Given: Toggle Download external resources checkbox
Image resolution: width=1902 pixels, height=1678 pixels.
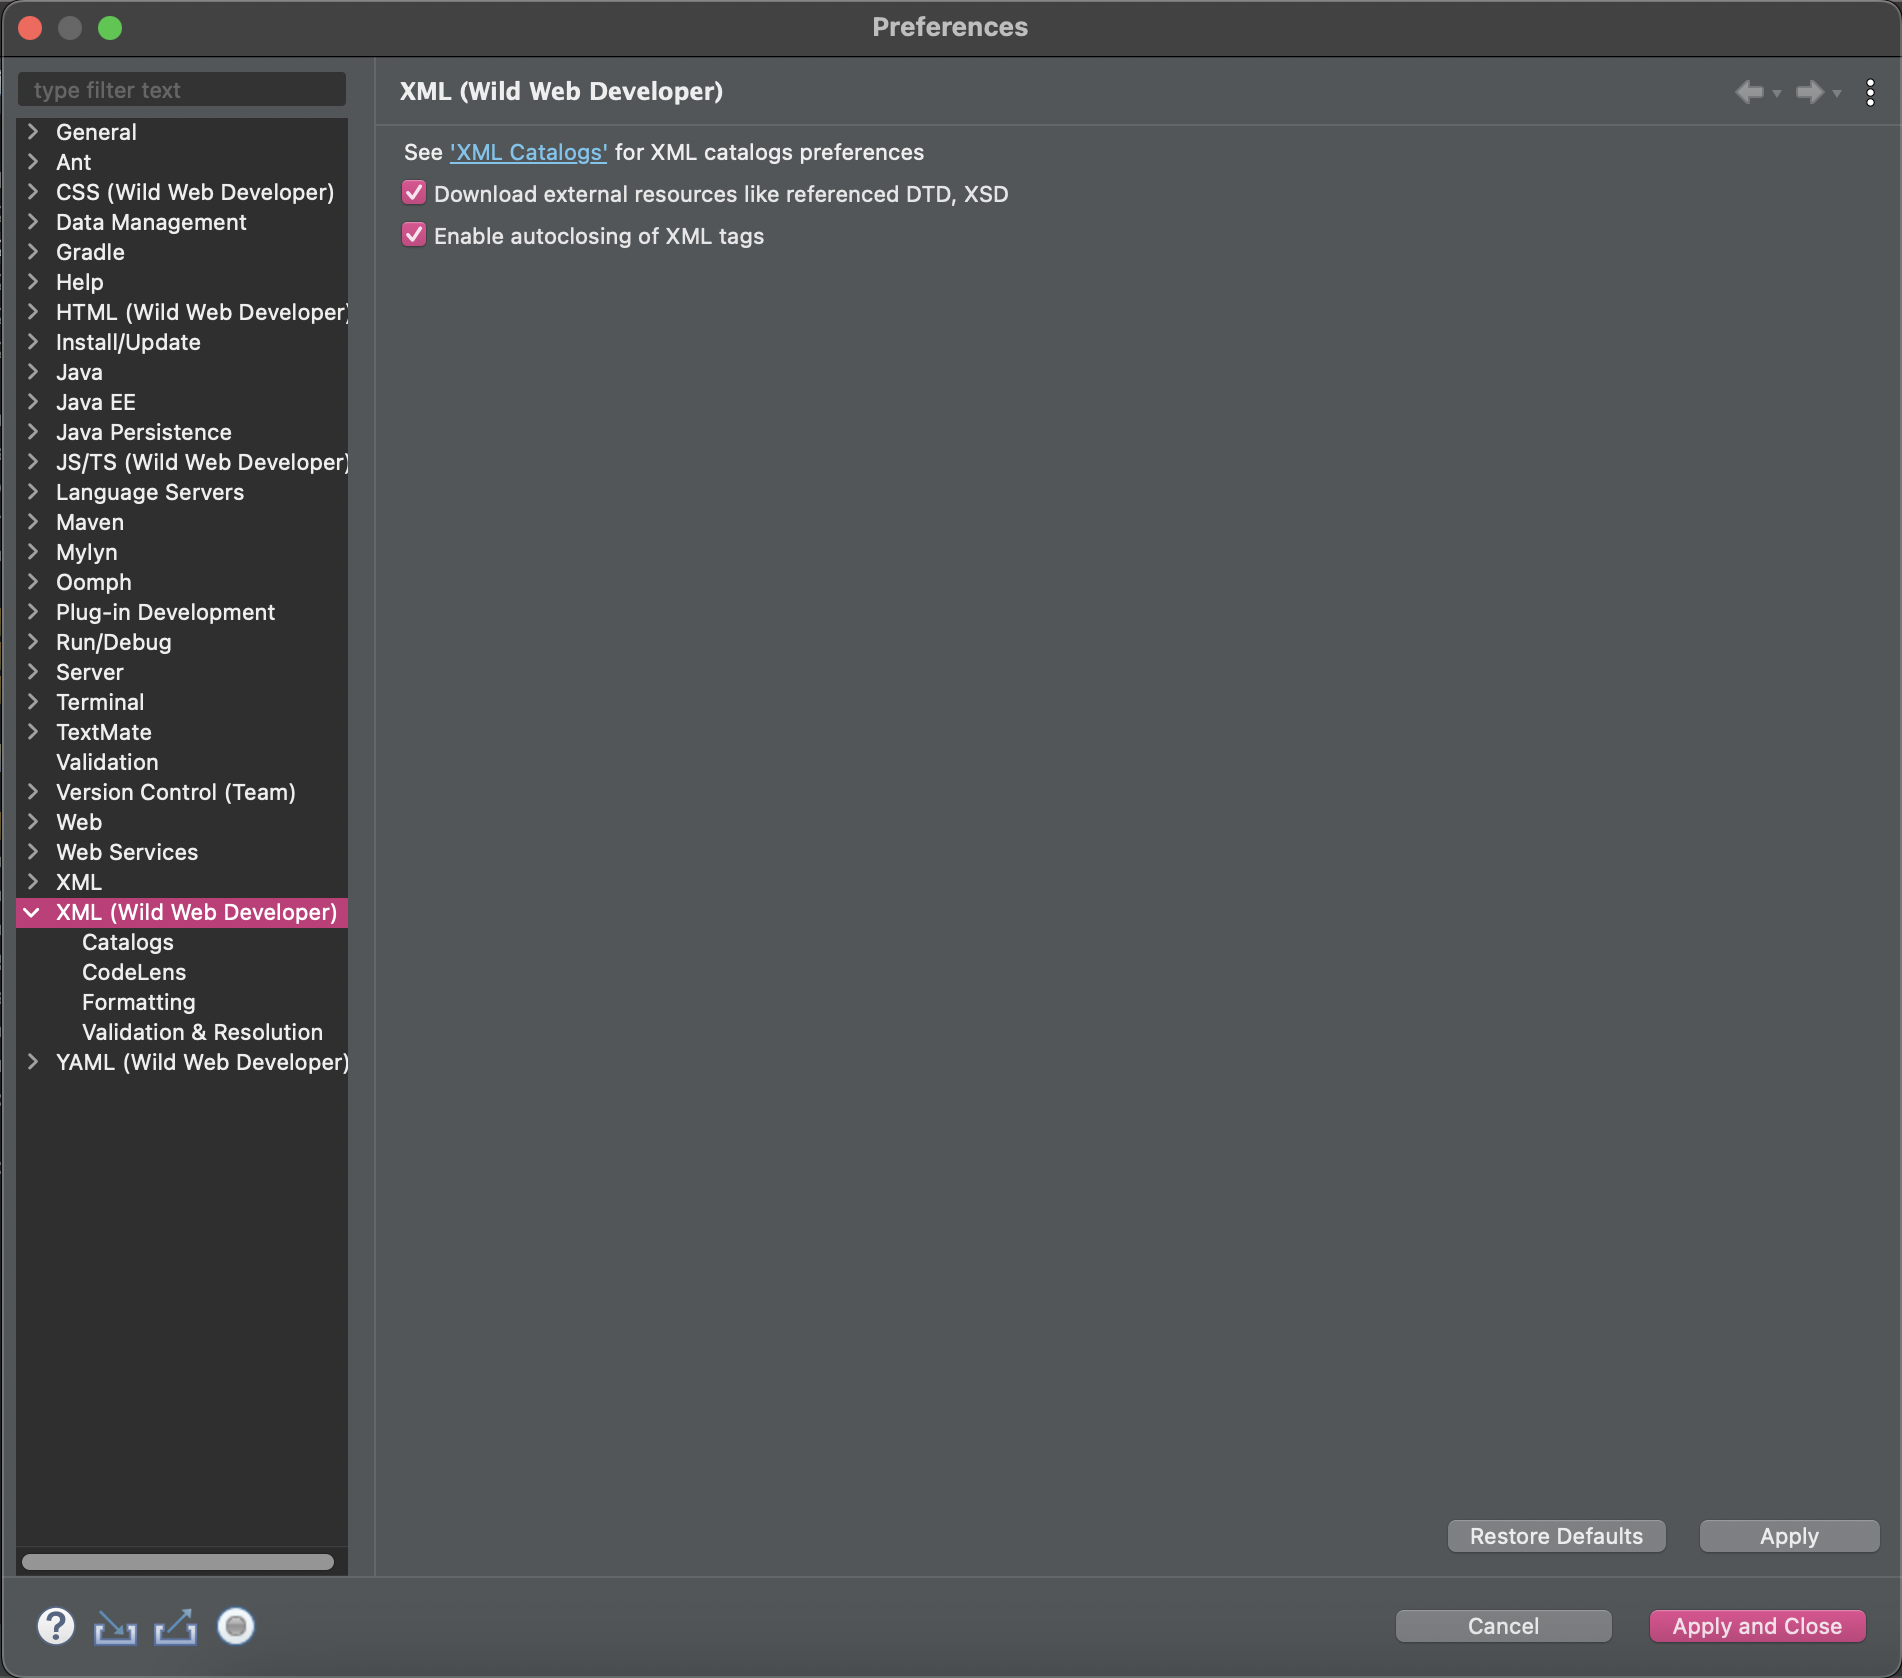Looking at the screenshot, I should [414, 193].
